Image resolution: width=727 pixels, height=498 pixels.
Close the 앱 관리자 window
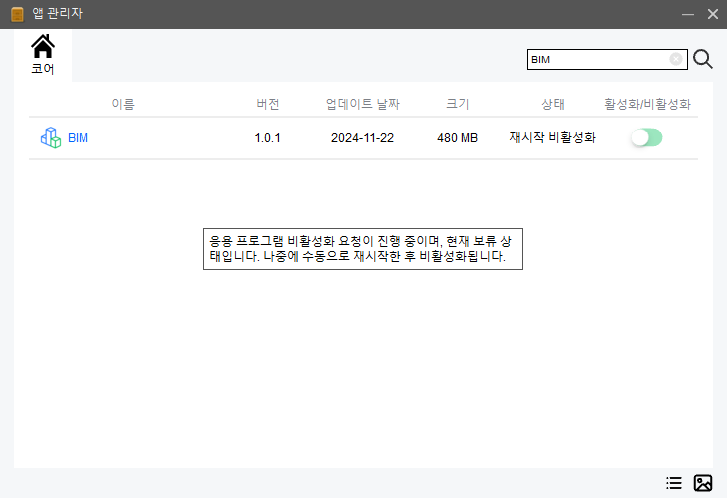(x=713, y=14)
